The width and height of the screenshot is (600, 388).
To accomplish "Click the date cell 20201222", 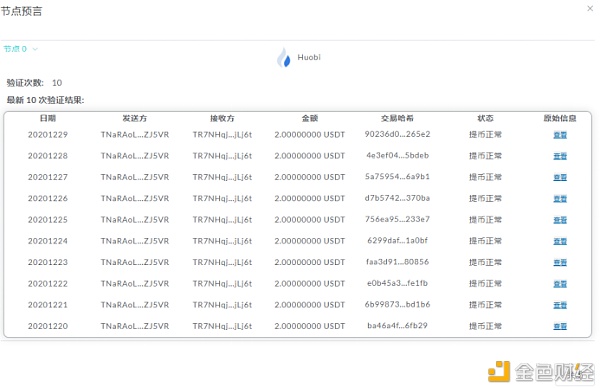I will (x=48, y=284).
